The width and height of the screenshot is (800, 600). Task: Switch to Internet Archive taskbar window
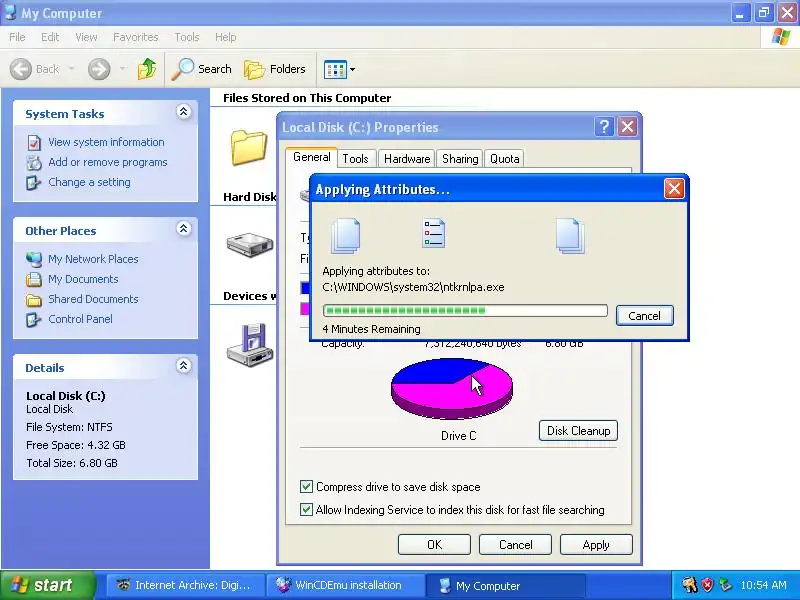tap(185, 585)
